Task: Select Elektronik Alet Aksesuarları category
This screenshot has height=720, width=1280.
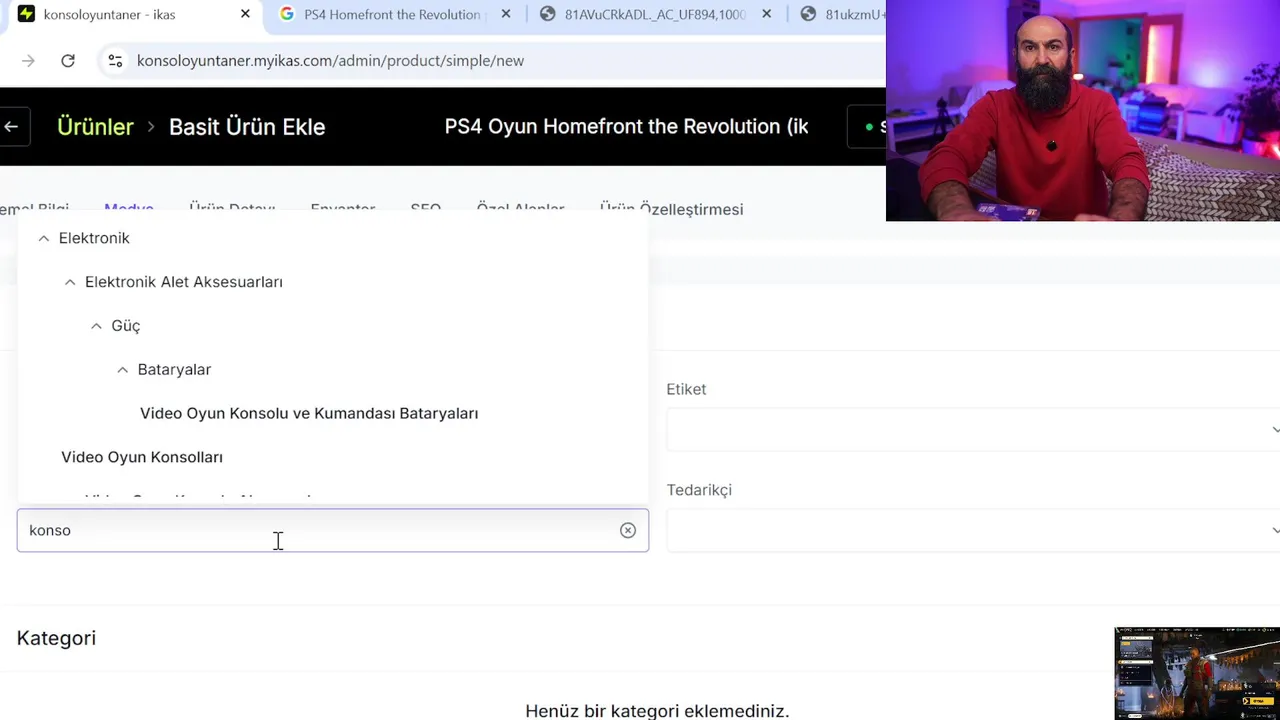Action: (x=184, y=282)
